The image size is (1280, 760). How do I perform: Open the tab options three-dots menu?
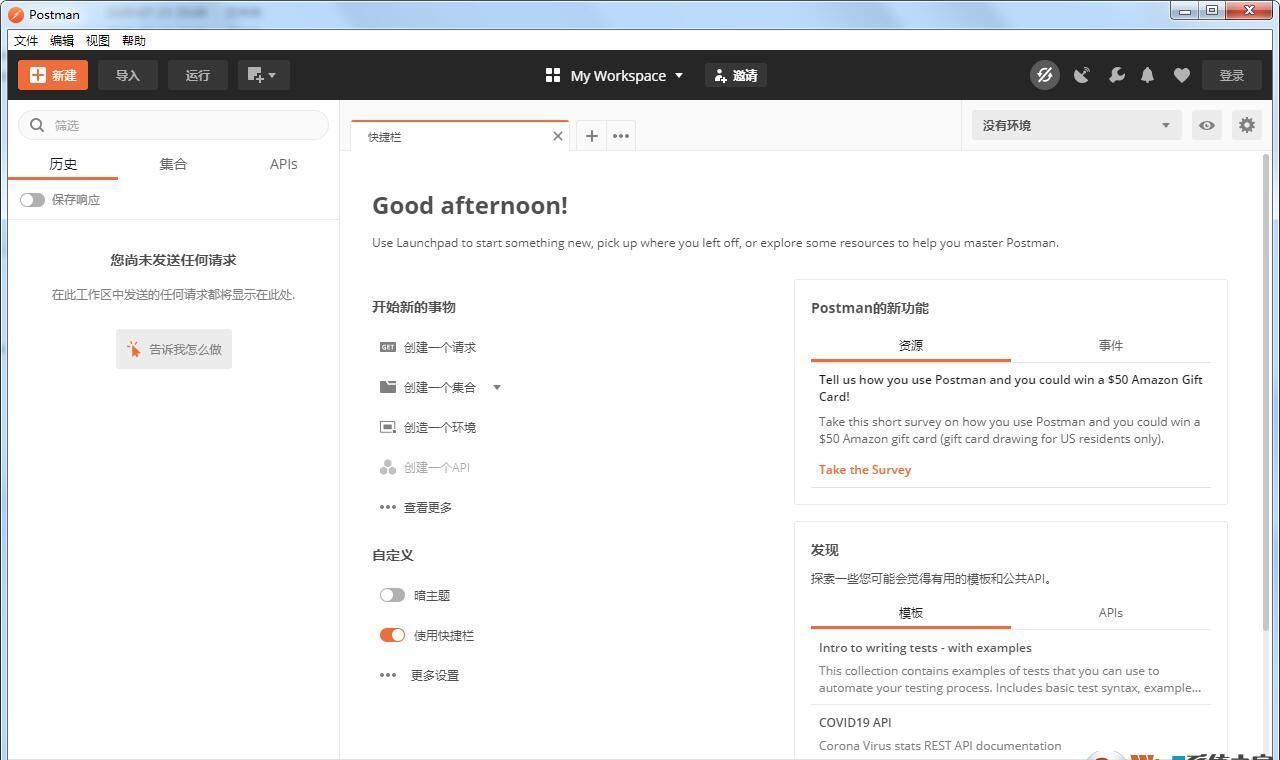(x=621, y=136)
